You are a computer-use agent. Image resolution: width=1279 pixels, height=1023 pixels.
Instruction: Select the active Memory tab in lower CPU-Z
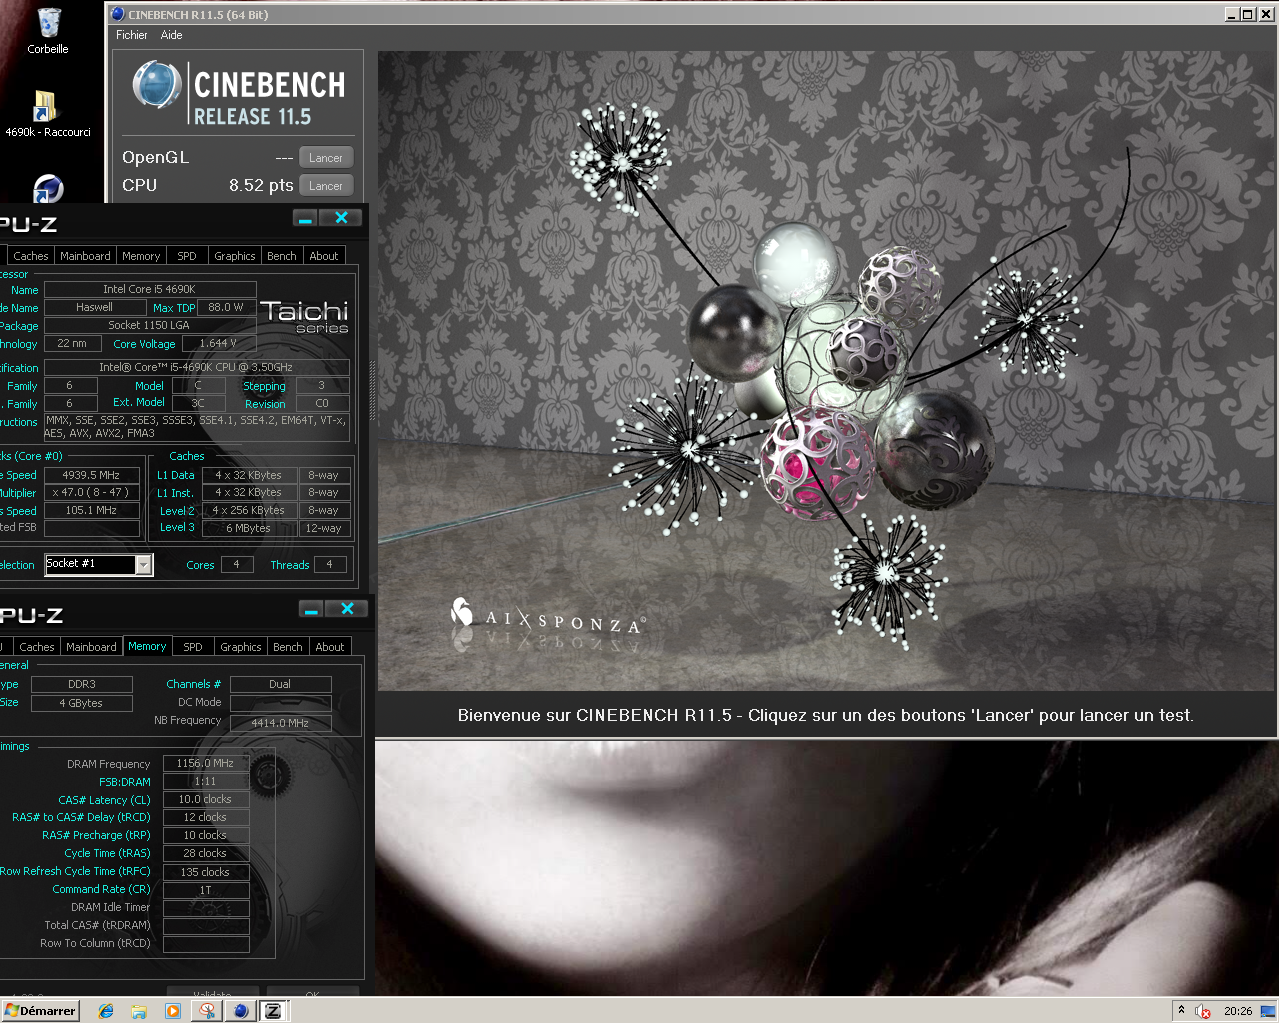147,646
